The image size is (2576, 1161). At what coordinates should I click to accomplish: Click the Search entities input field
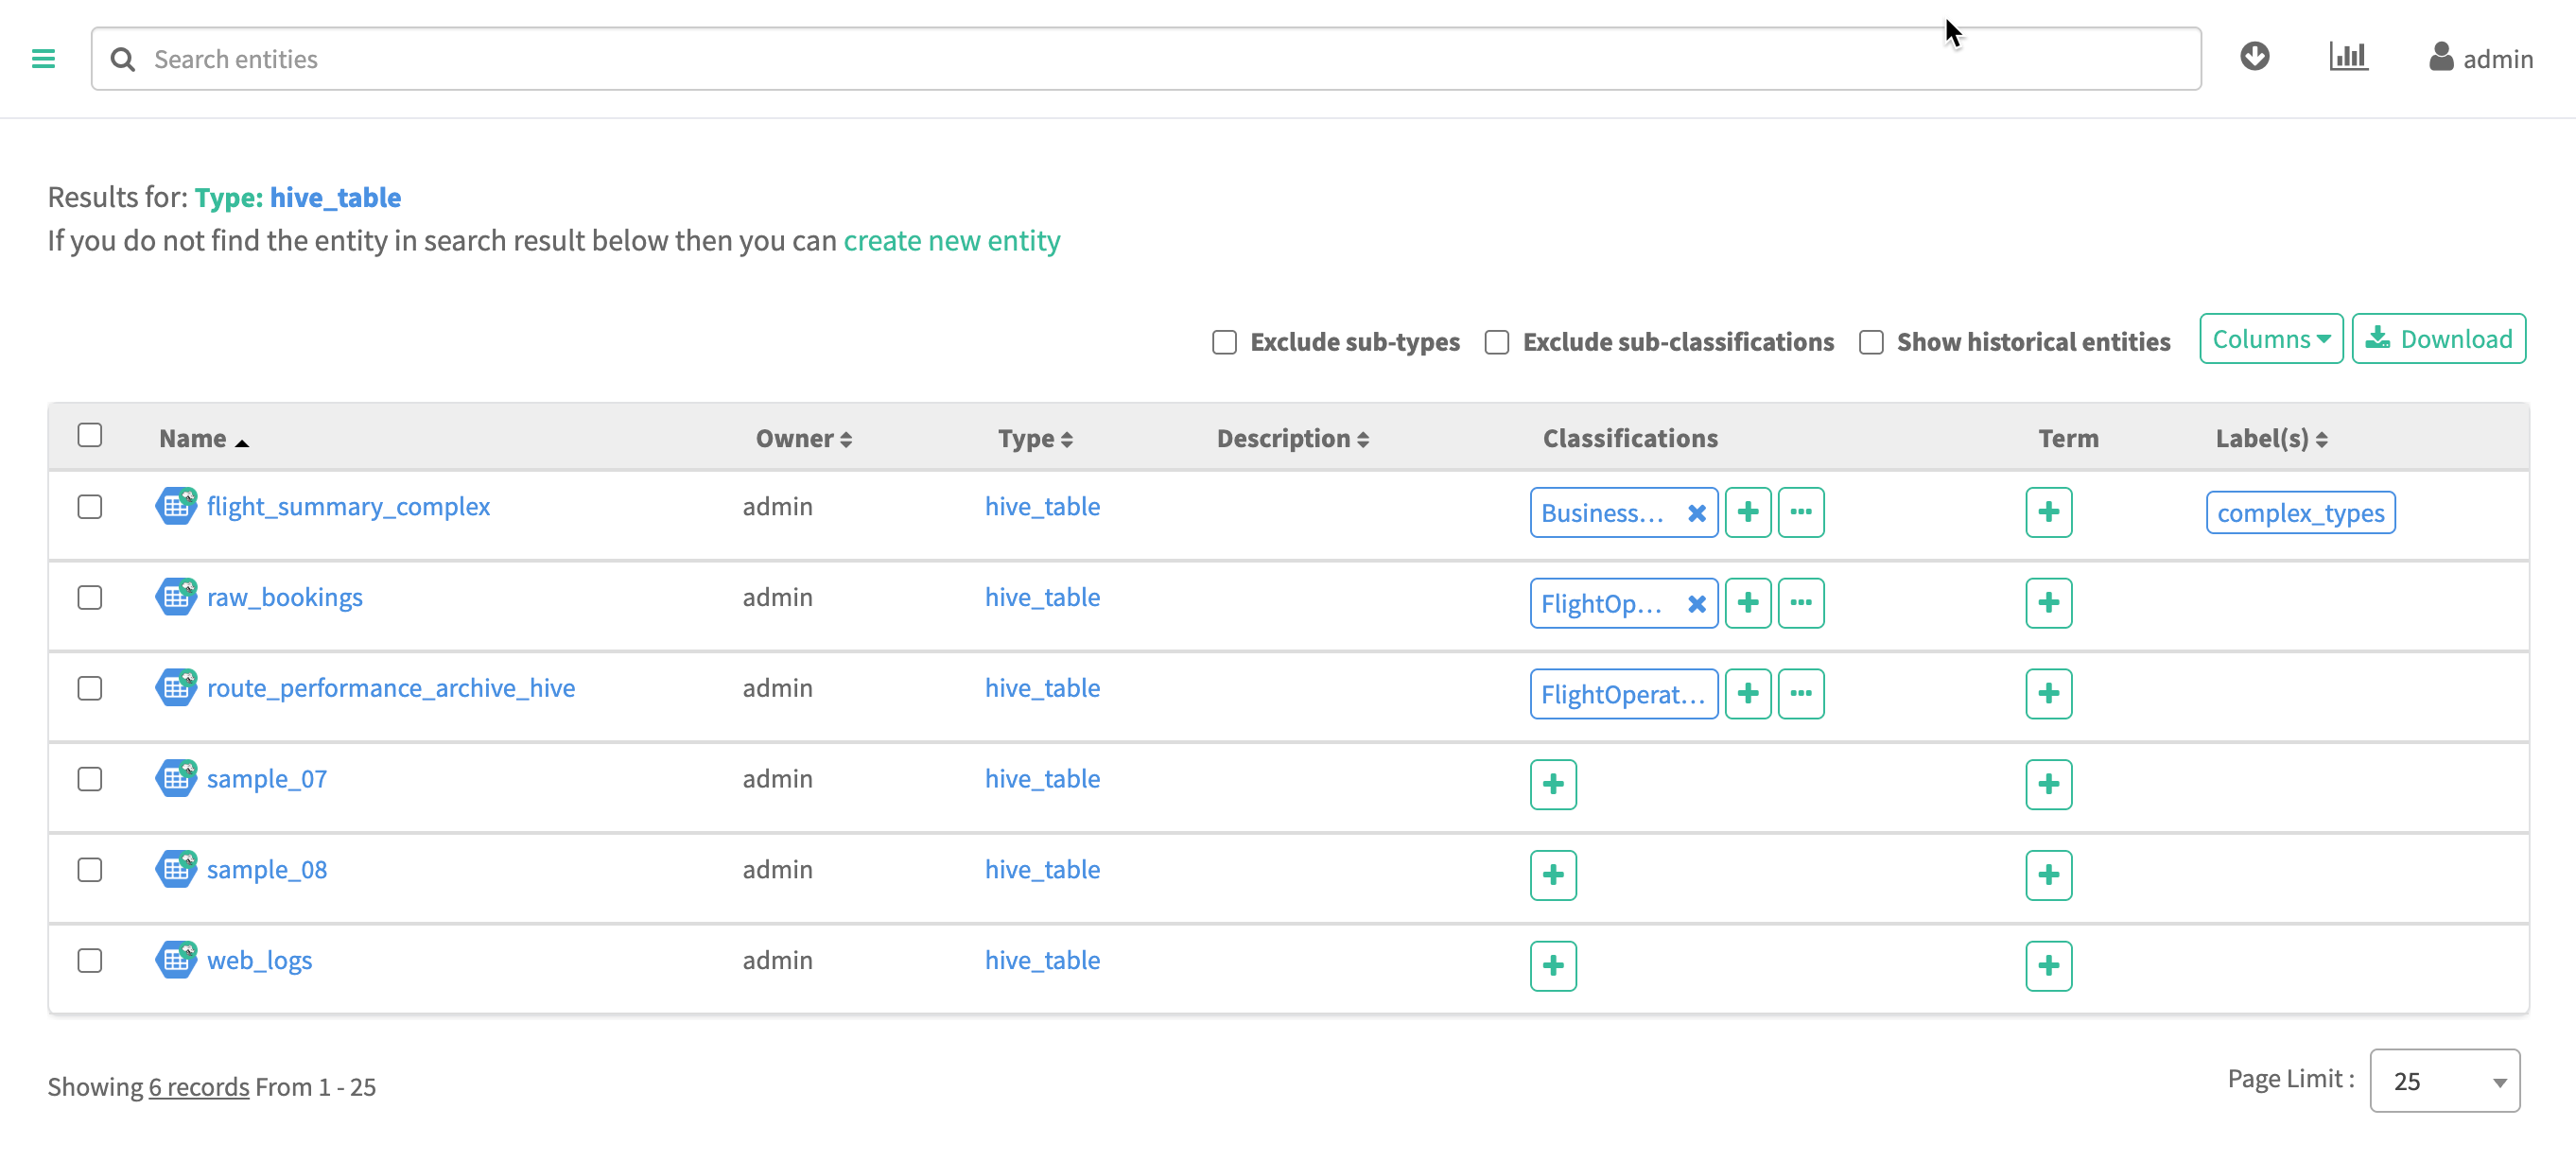tap(1145, 59)
